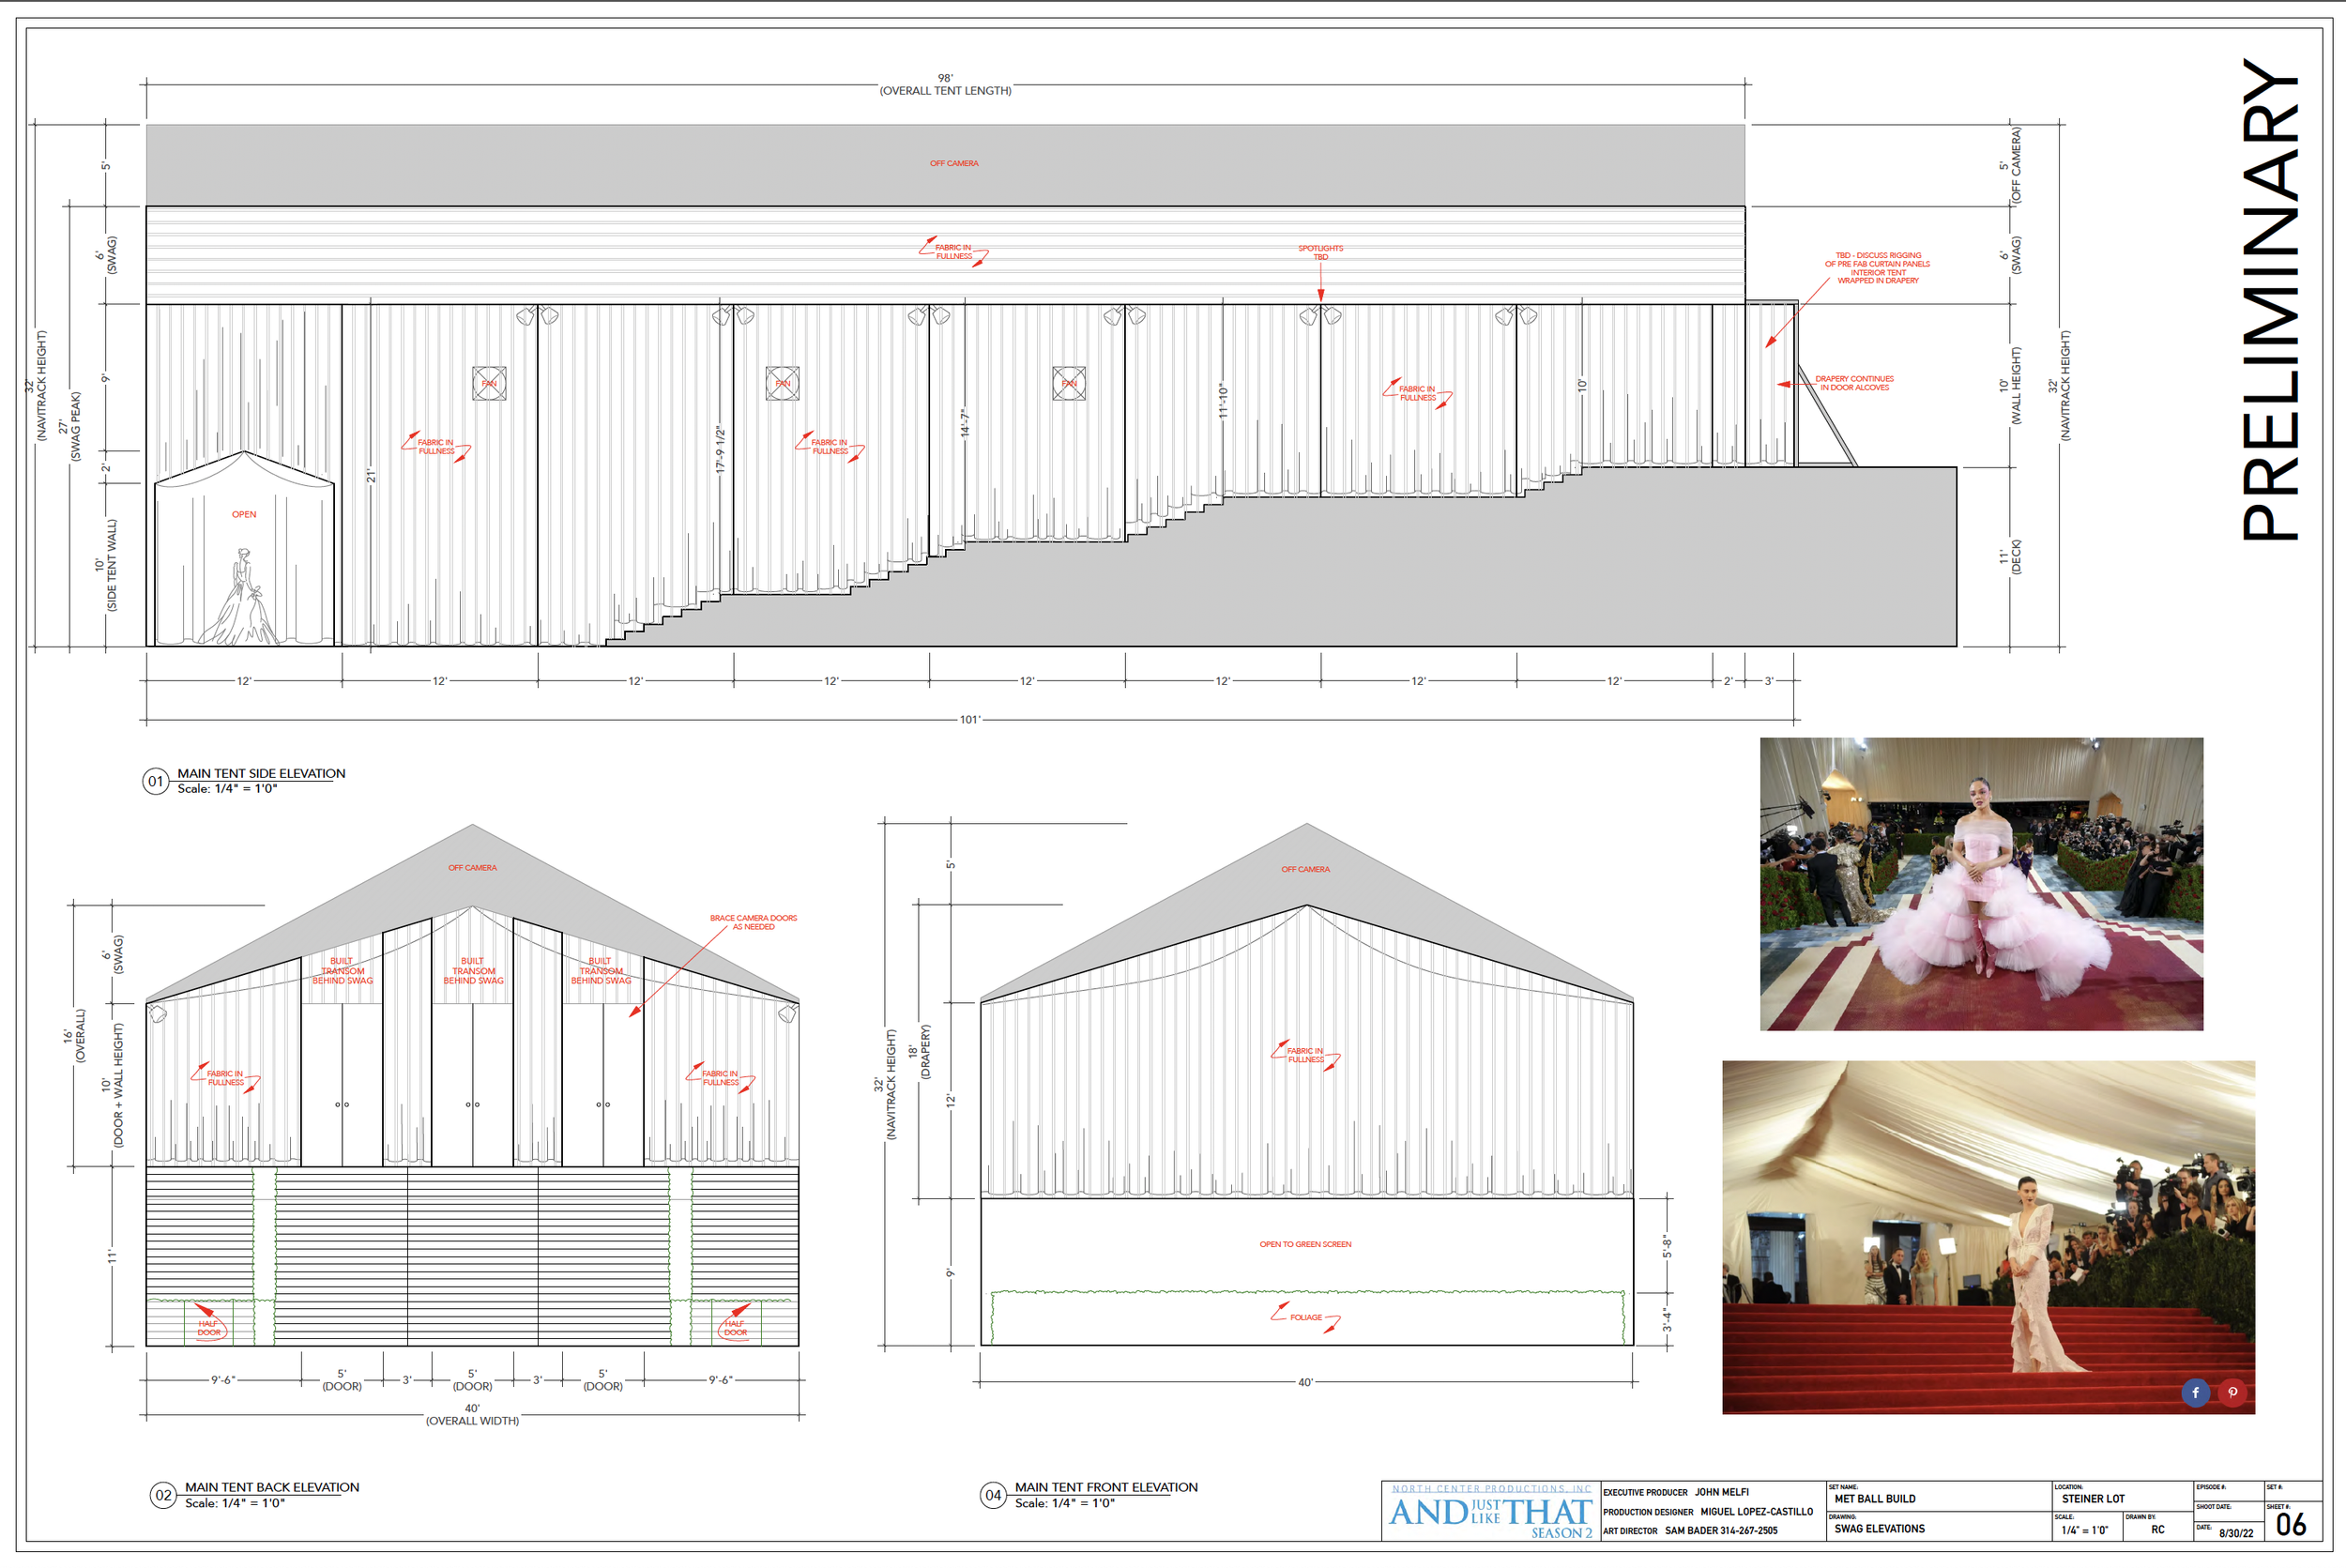Viewport: 2346px width, 1568px height.
Task: Click the left HALF DOOR callout
Action: 209,1328
